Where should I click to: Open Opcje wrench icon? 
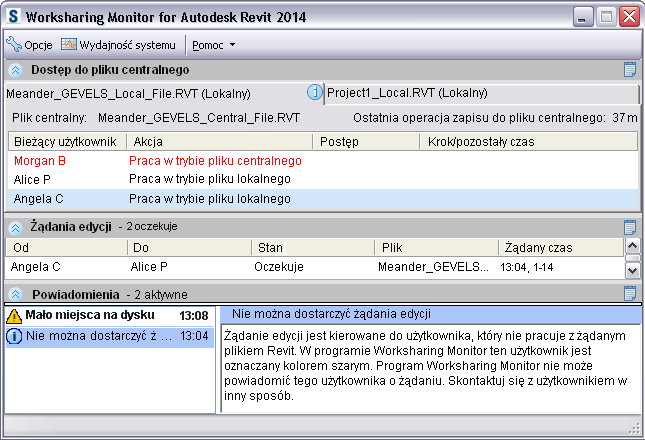14,44
